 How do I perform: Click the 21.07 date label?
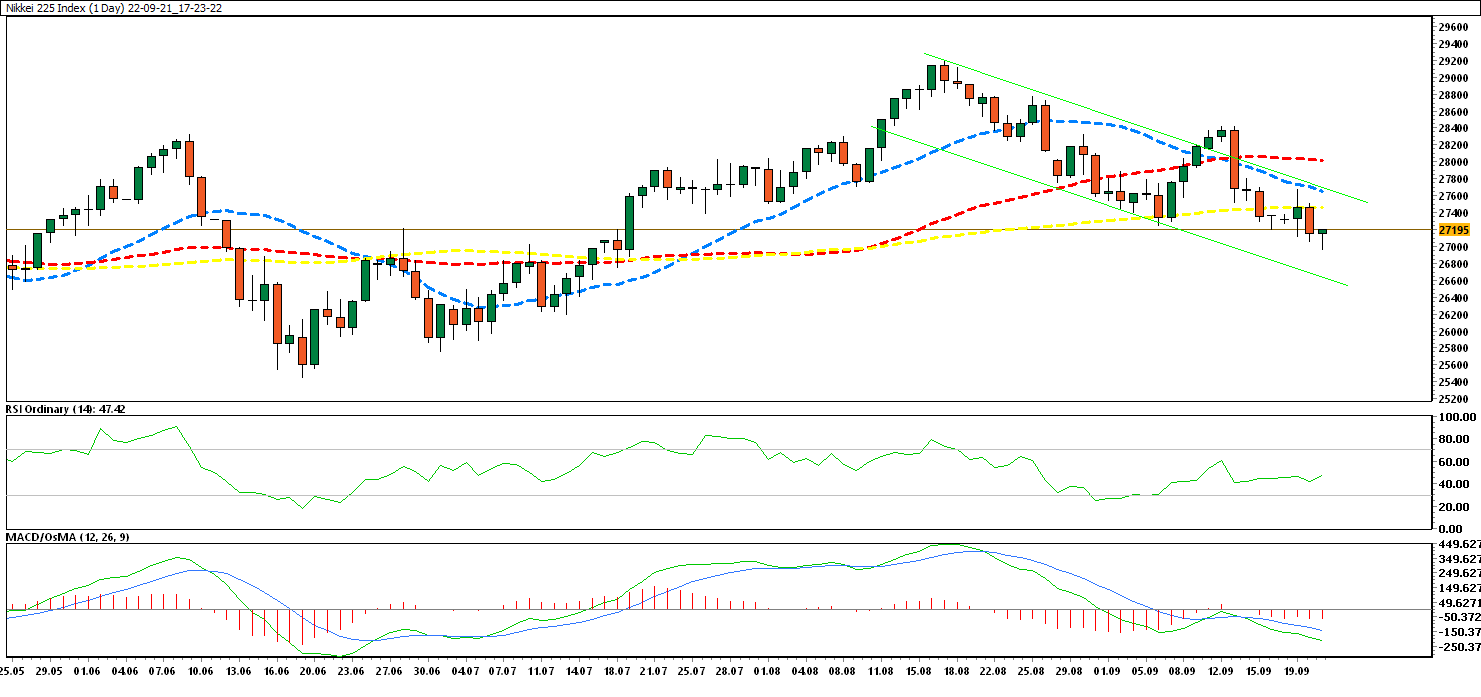pos(655,673)
